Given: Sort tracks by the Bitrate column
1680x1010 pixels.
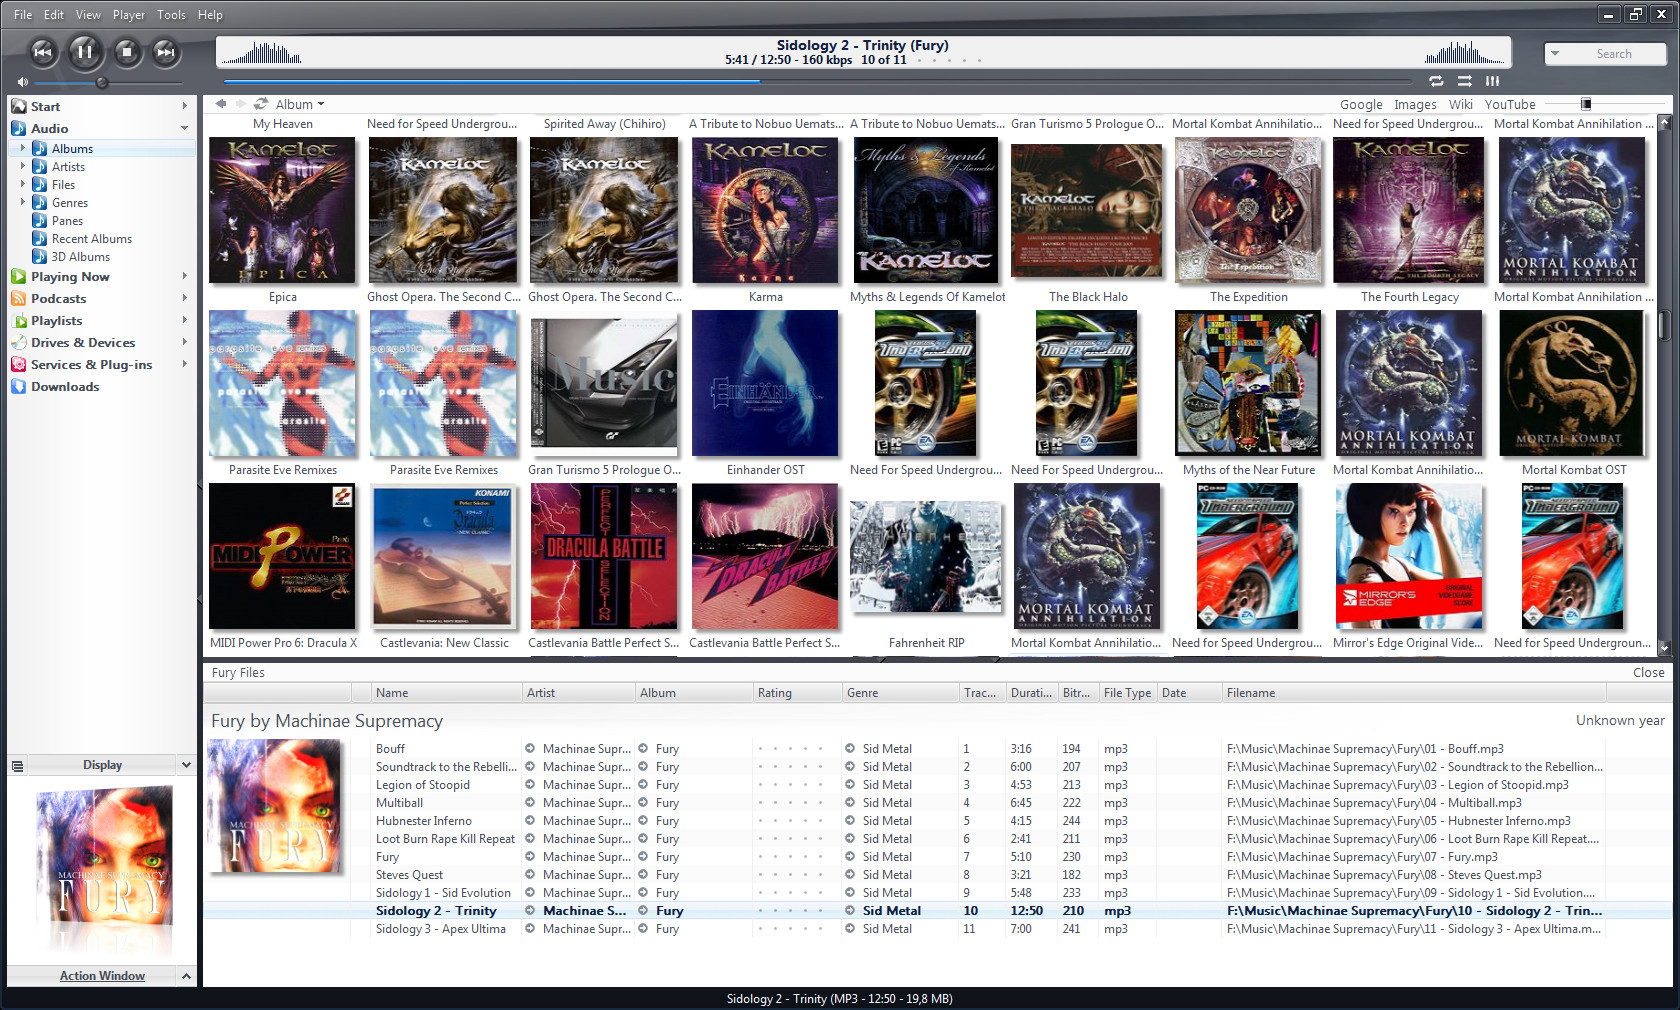Looking at the screenshot, I should point(1077,693).
